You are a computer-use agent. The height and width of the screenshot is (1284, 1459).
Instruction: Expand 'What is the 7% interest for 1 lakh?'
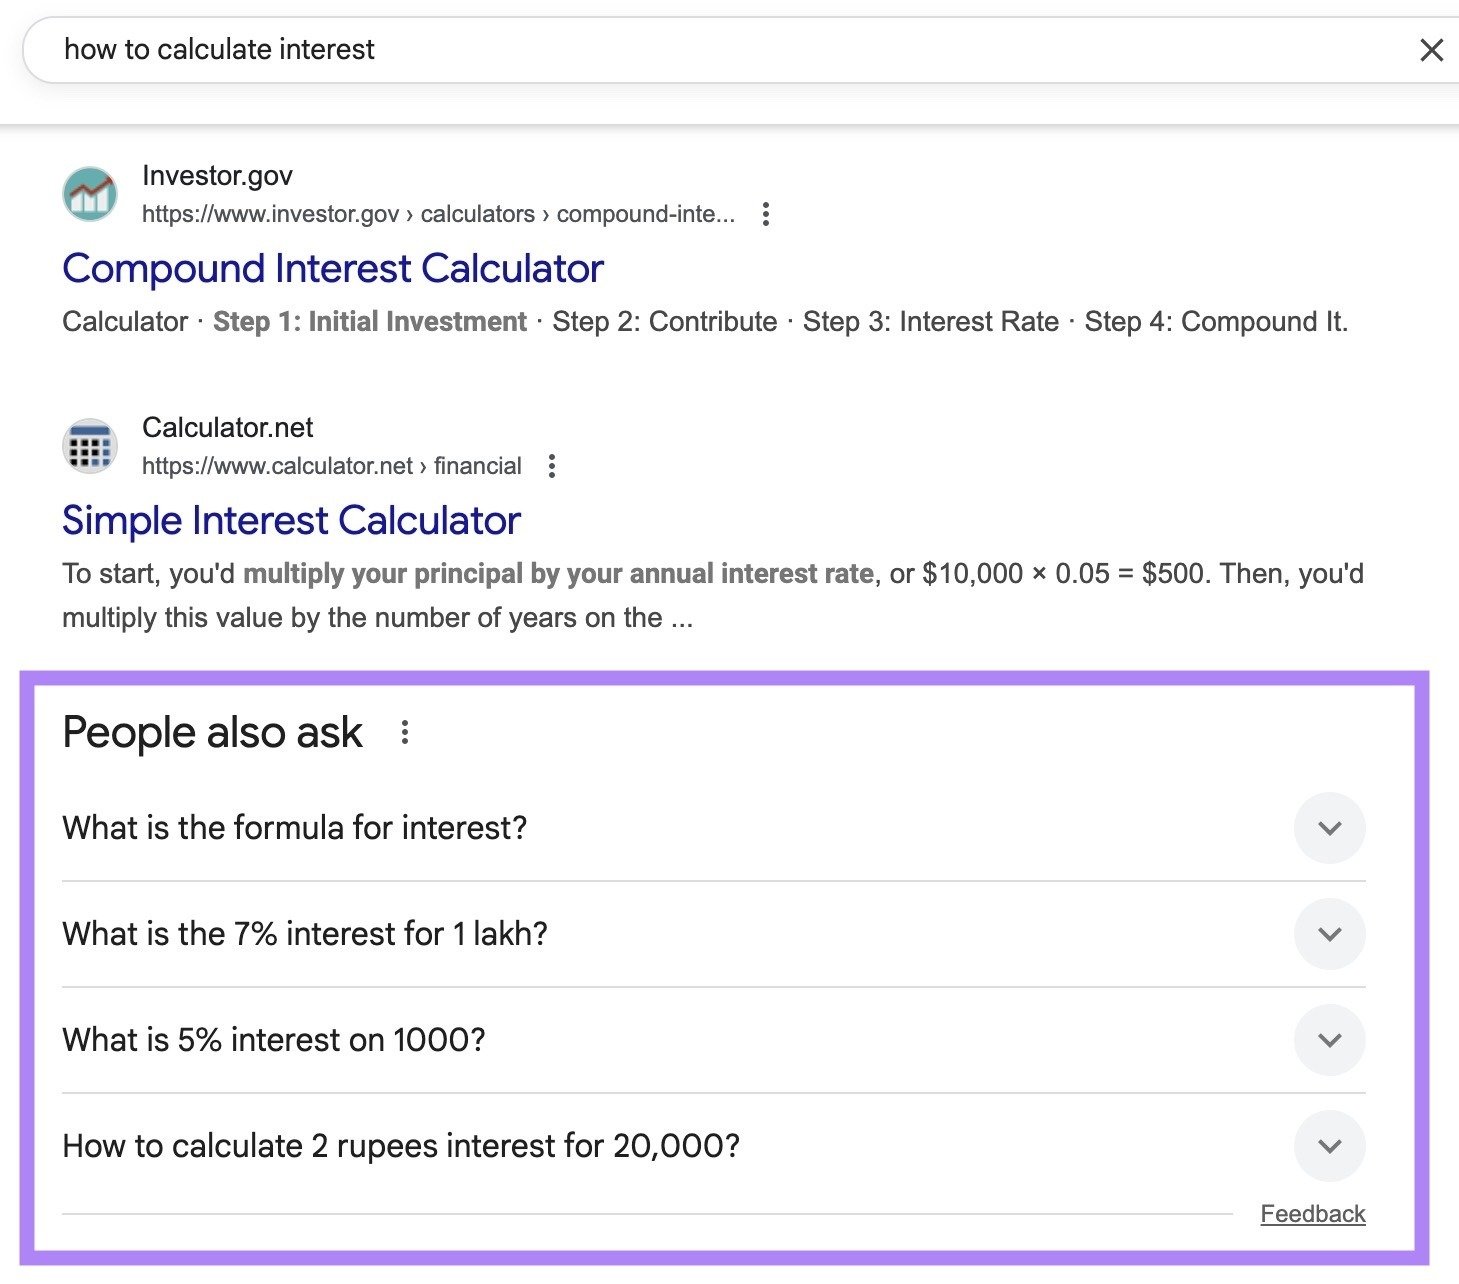(x=1329, y=934)
